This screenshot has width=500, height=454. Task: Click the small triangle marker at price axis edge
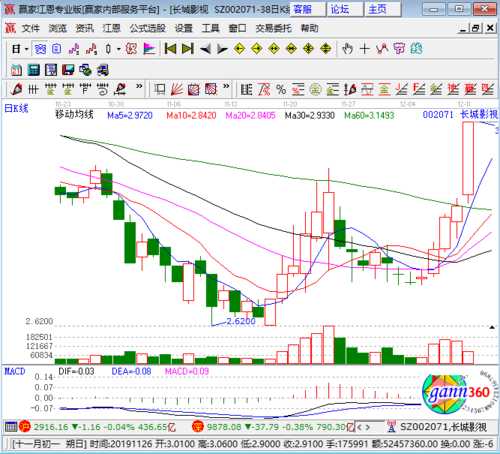click(492, 327)
